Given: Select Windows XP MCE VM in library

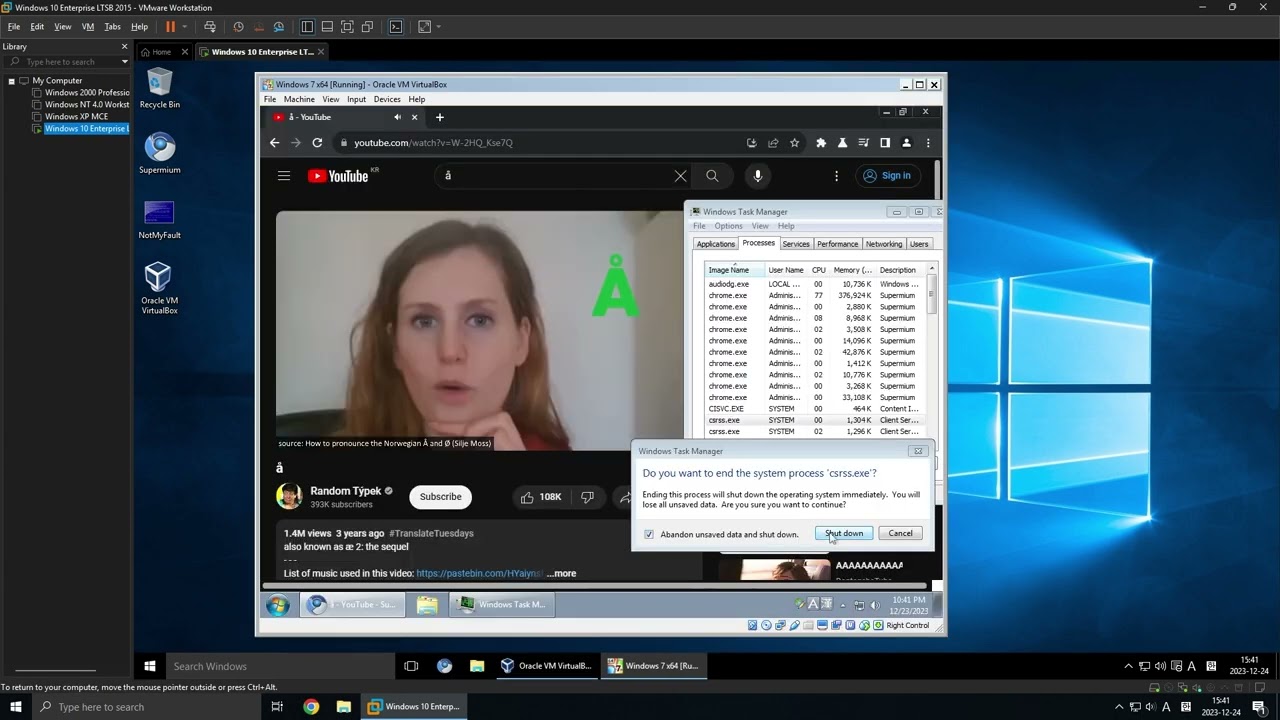Looking at the screenshot, I should tap(76, 117).
